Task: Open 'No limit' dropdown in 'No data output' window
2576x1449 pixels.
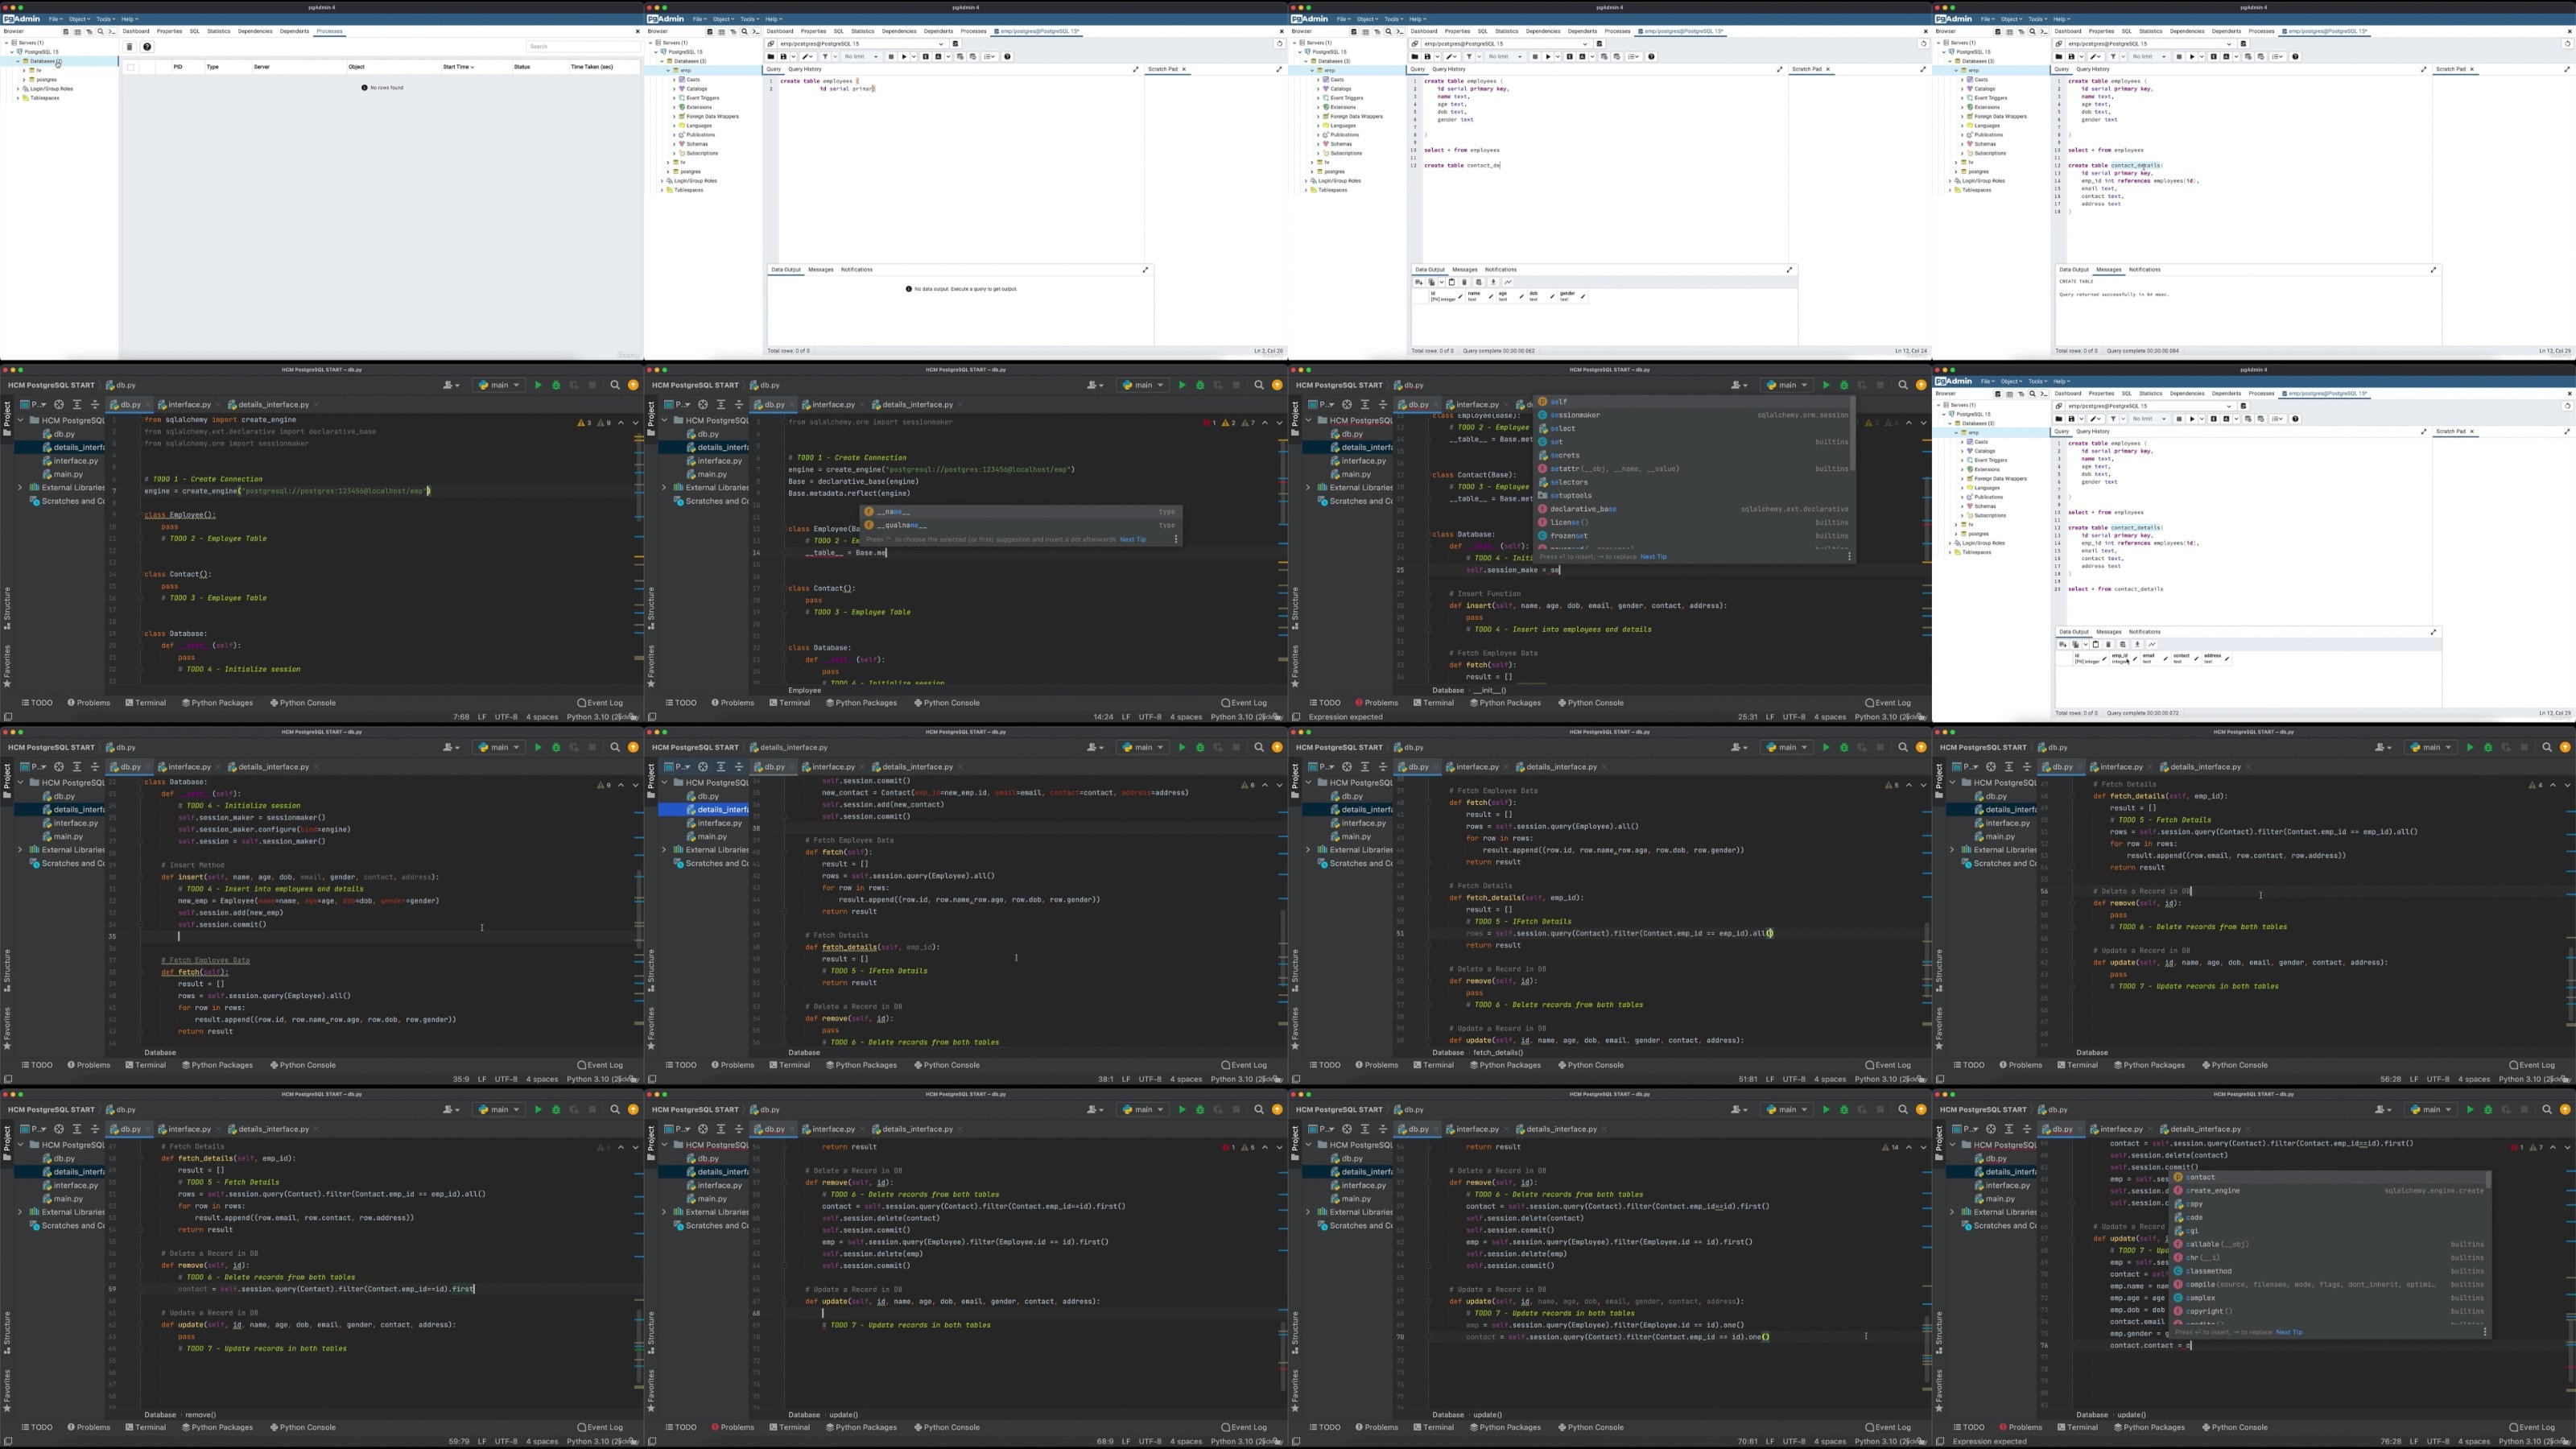Action: [x=862, y=57]
